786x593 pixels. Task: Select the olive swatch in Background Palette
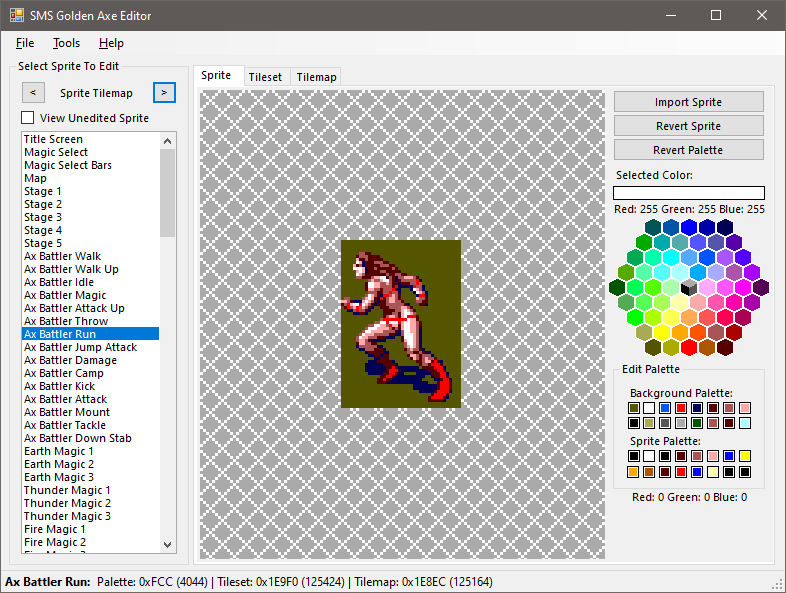(634, 408)
